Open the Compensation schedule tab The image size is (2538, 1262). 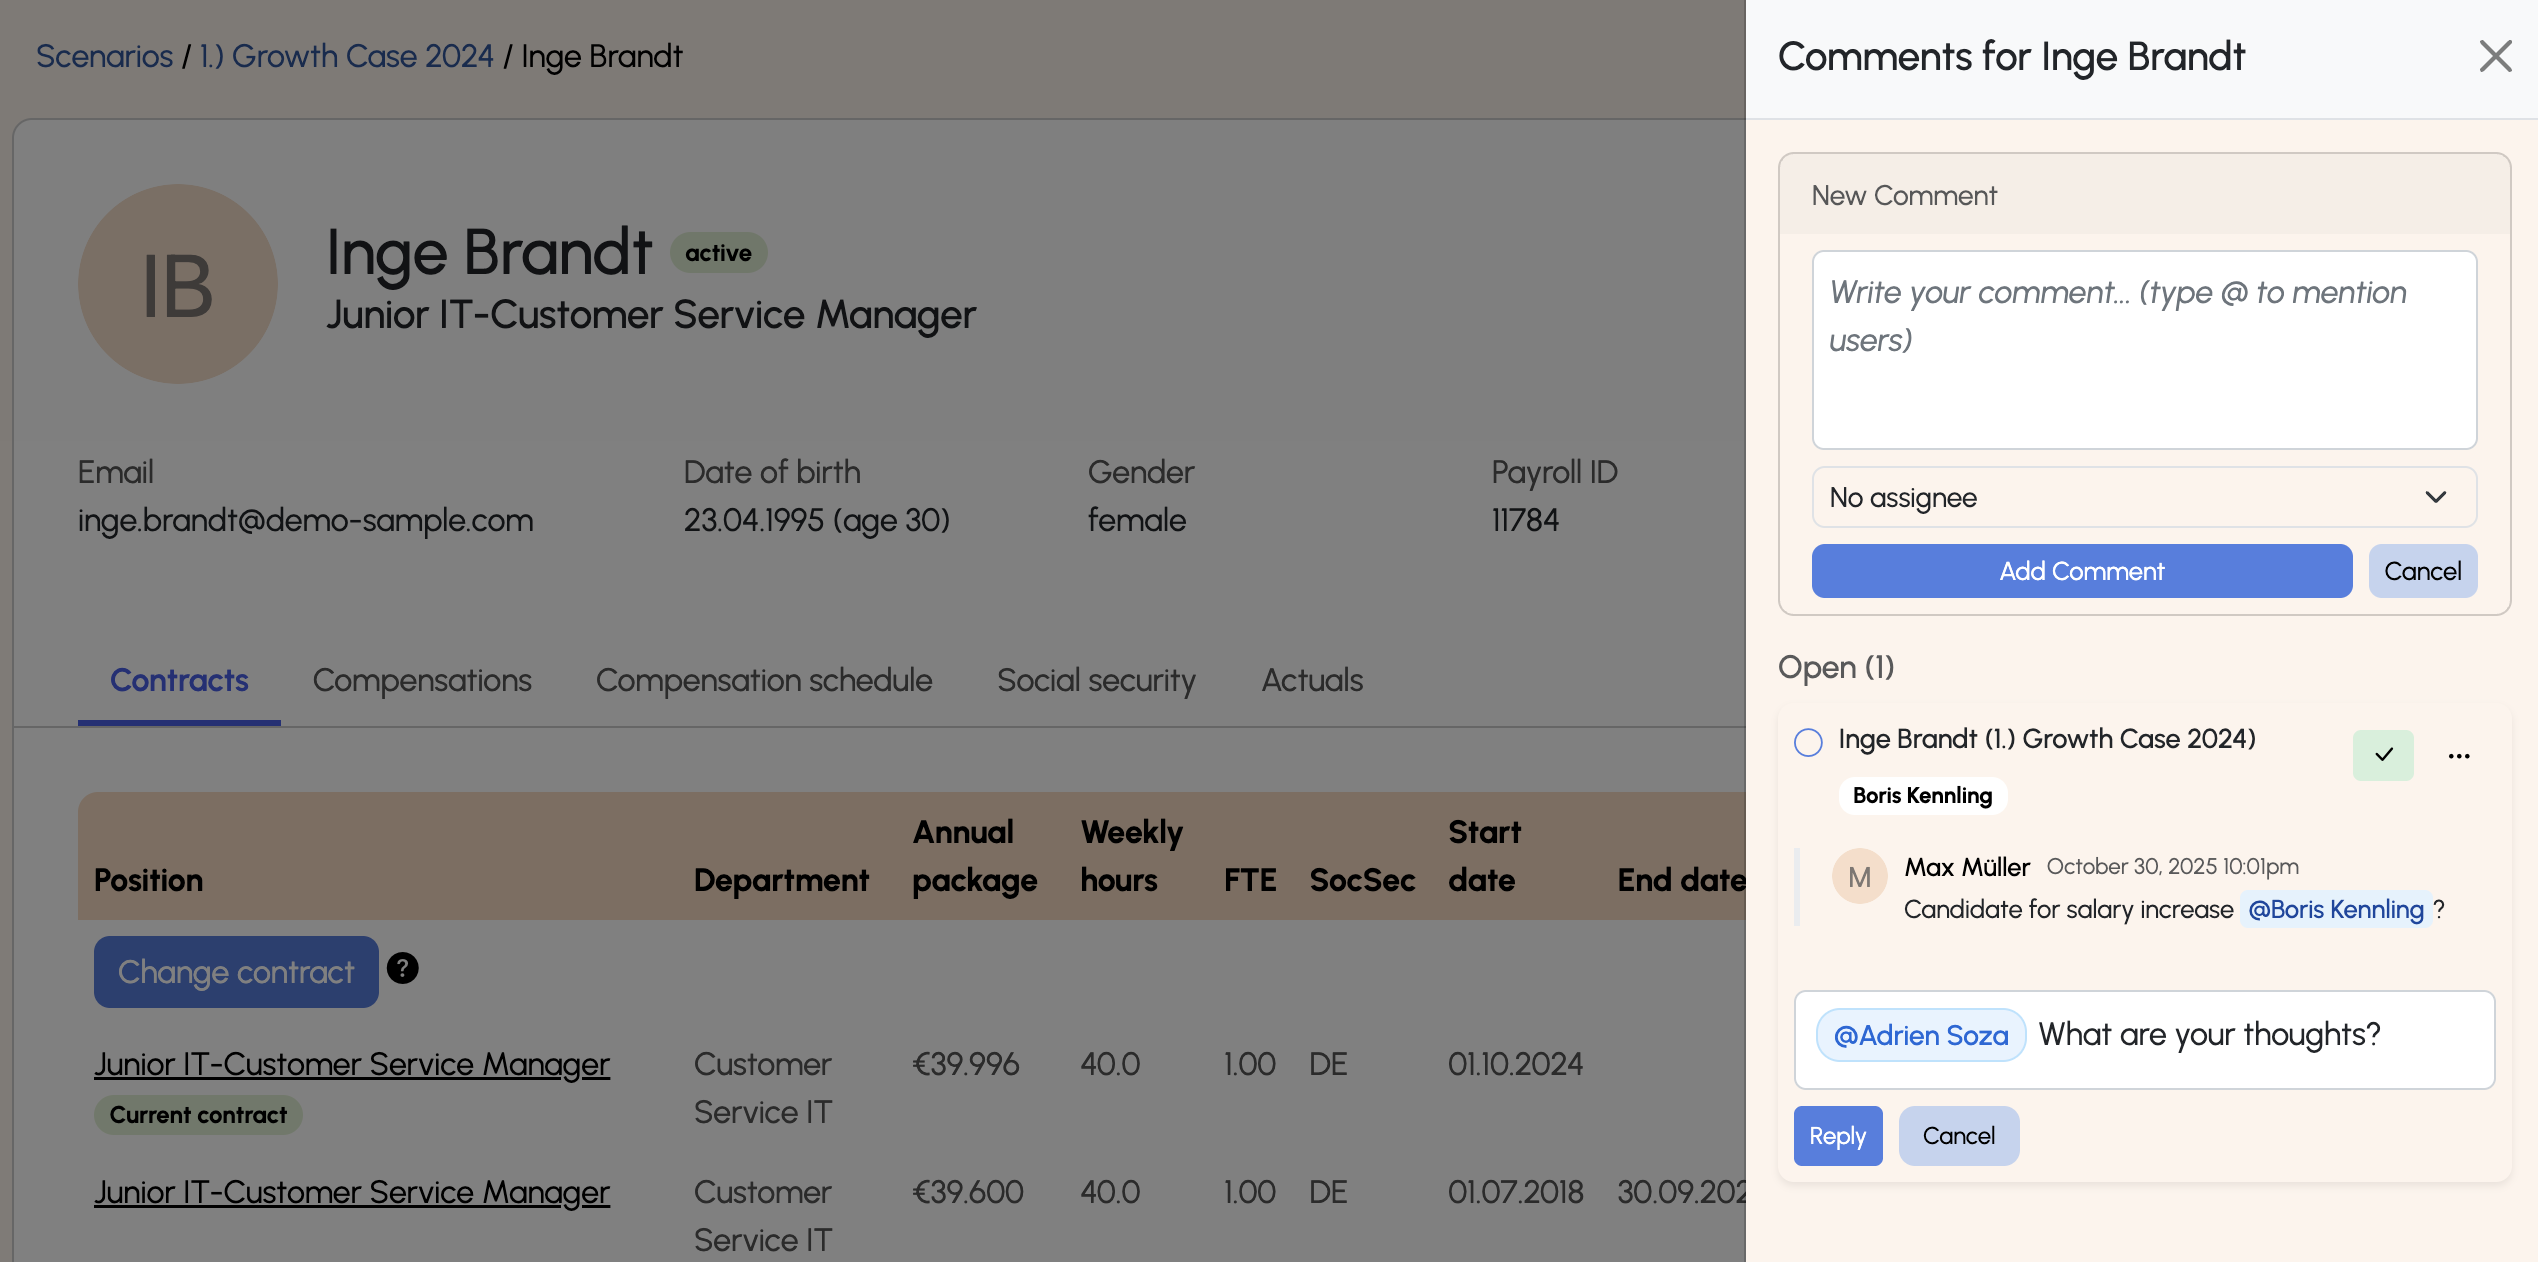tap(764, 681)
